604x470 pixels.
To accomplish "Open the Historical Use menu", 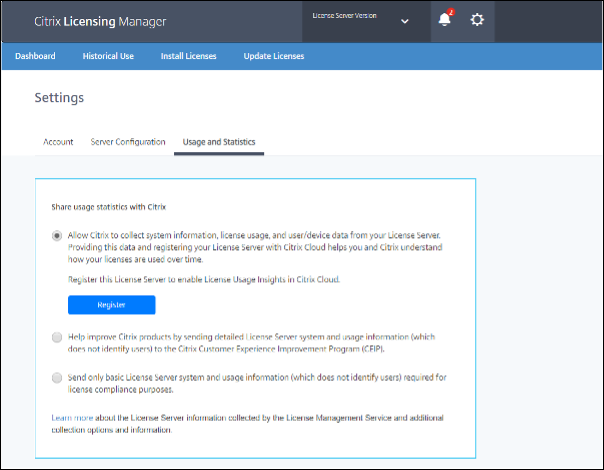I will click(x=108, y=56).
